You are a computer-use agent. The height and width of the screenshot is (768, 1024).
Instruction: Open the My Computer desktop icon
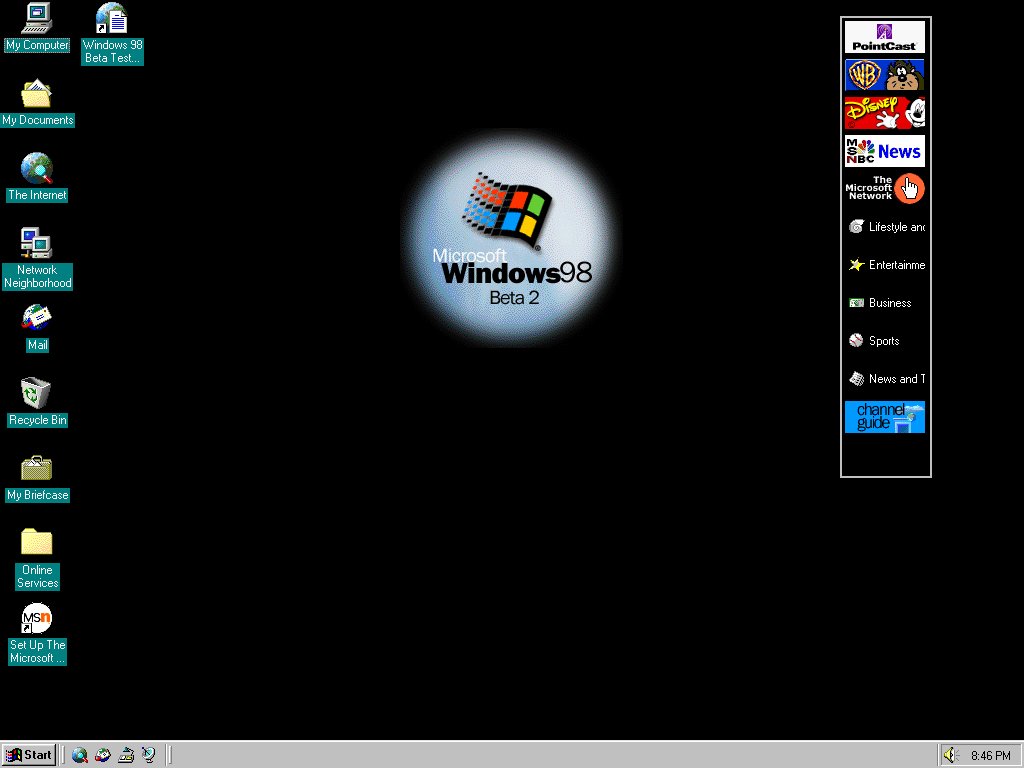[37, 18]
